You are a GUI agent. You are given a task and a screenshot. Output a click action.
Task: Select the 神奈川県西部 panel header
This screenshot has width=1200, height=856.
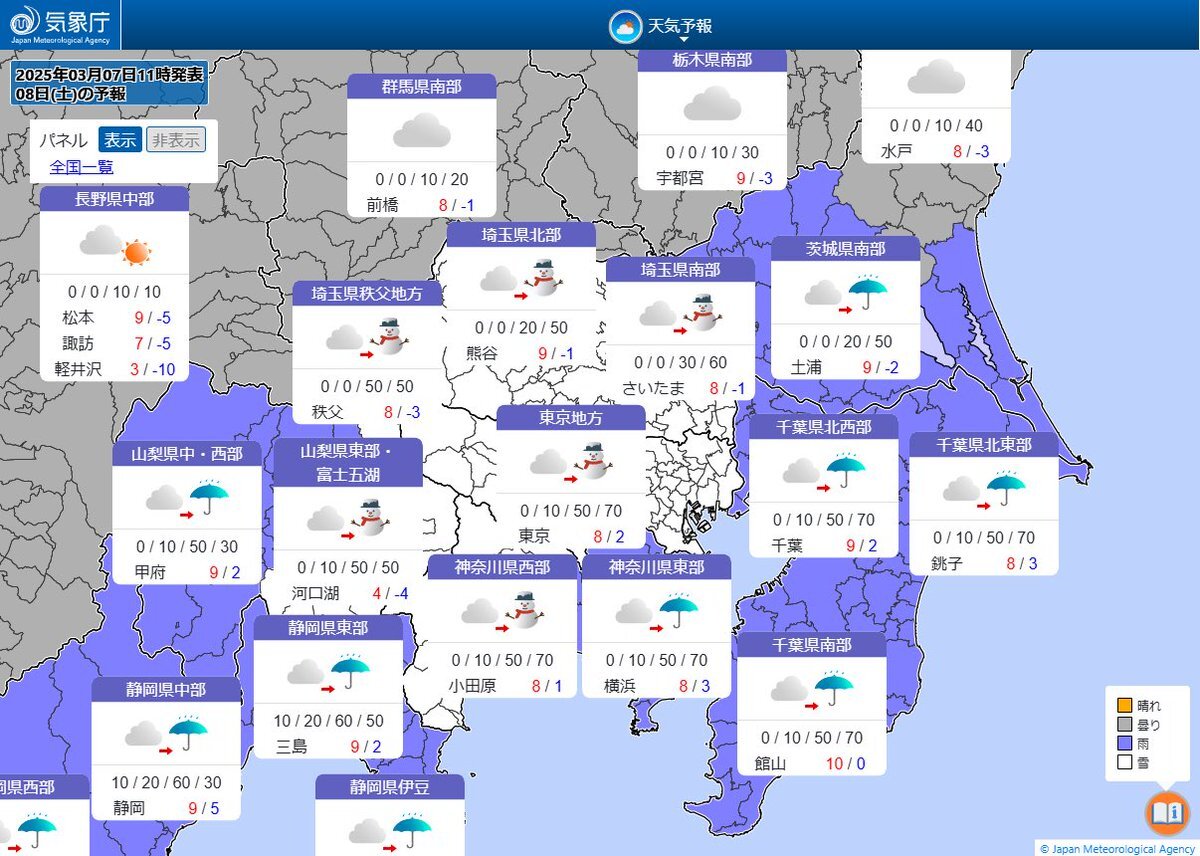click(501, 568)
